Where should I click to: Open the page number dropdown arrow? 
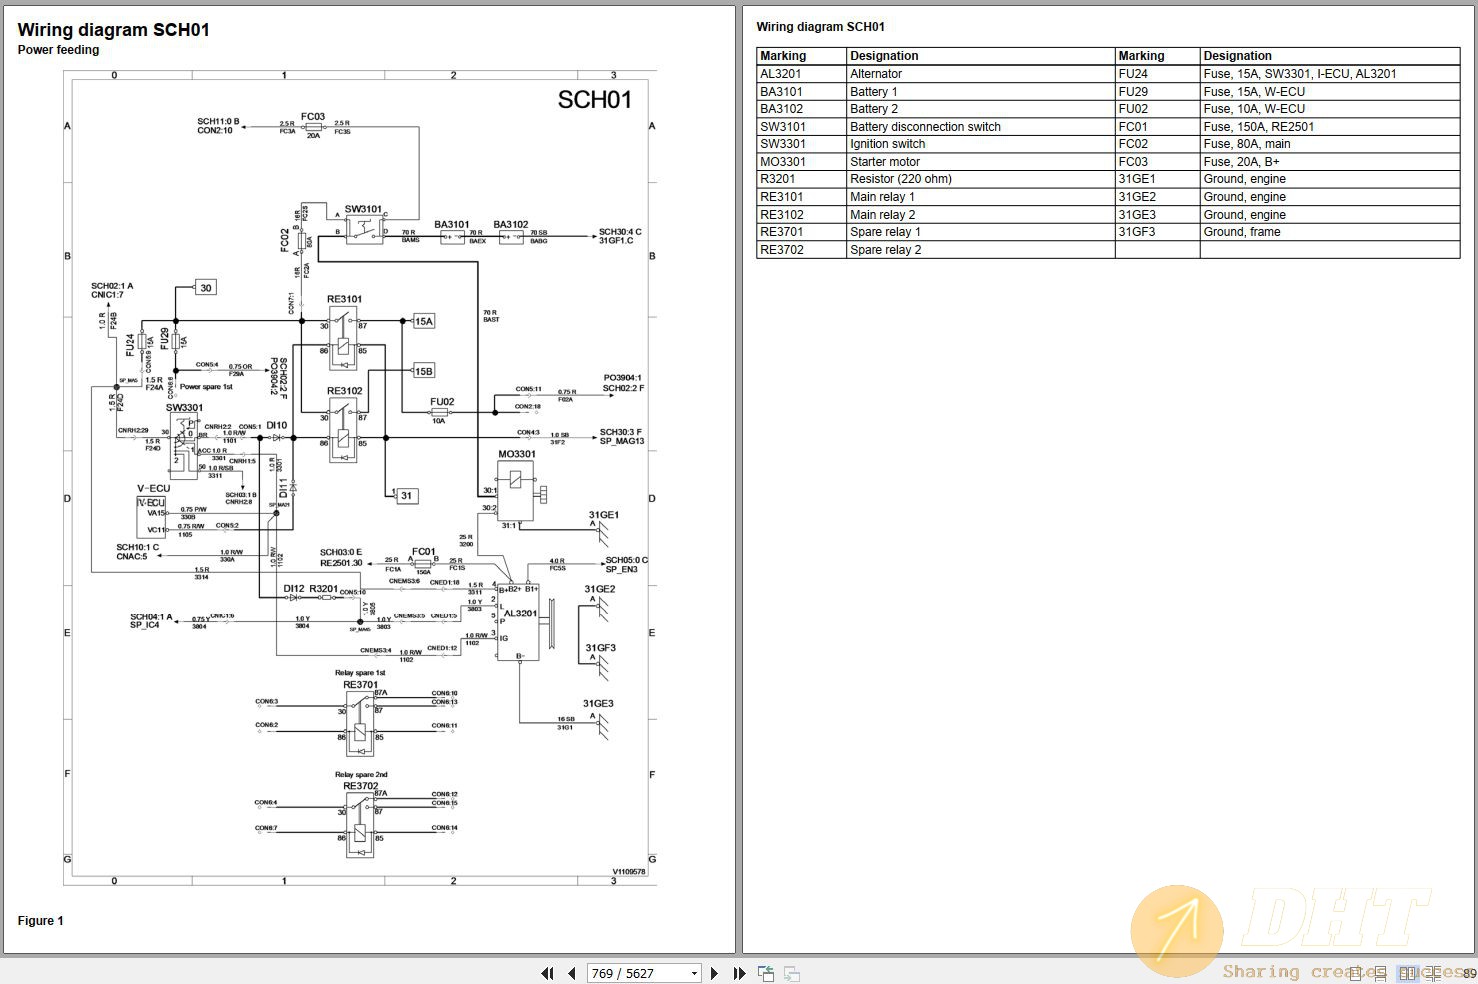[694, 973]
